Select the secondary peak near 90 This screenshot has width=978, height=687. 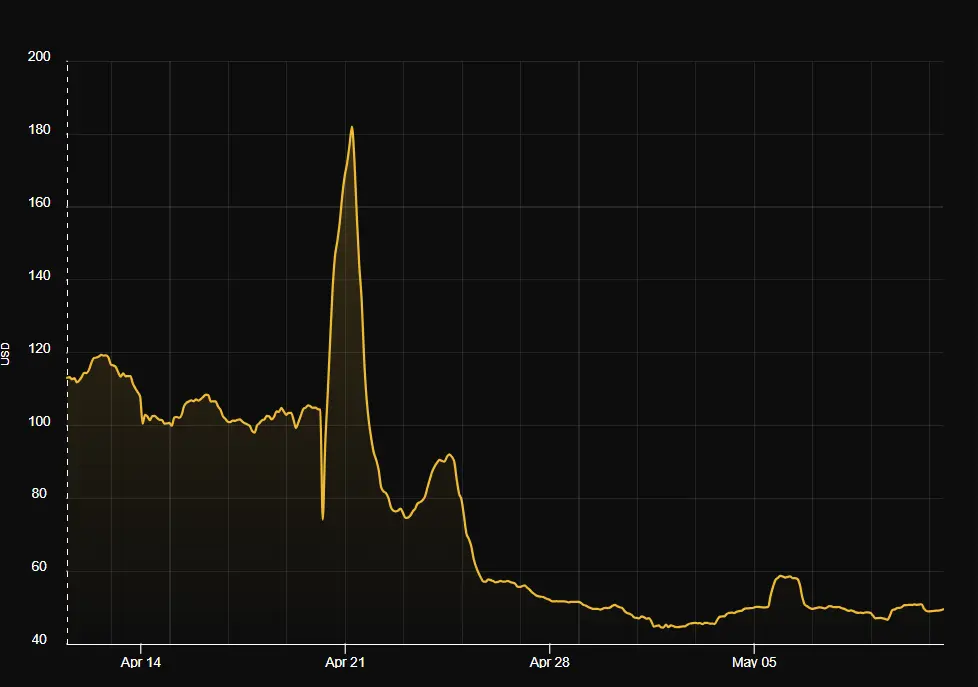pos(448,456)
